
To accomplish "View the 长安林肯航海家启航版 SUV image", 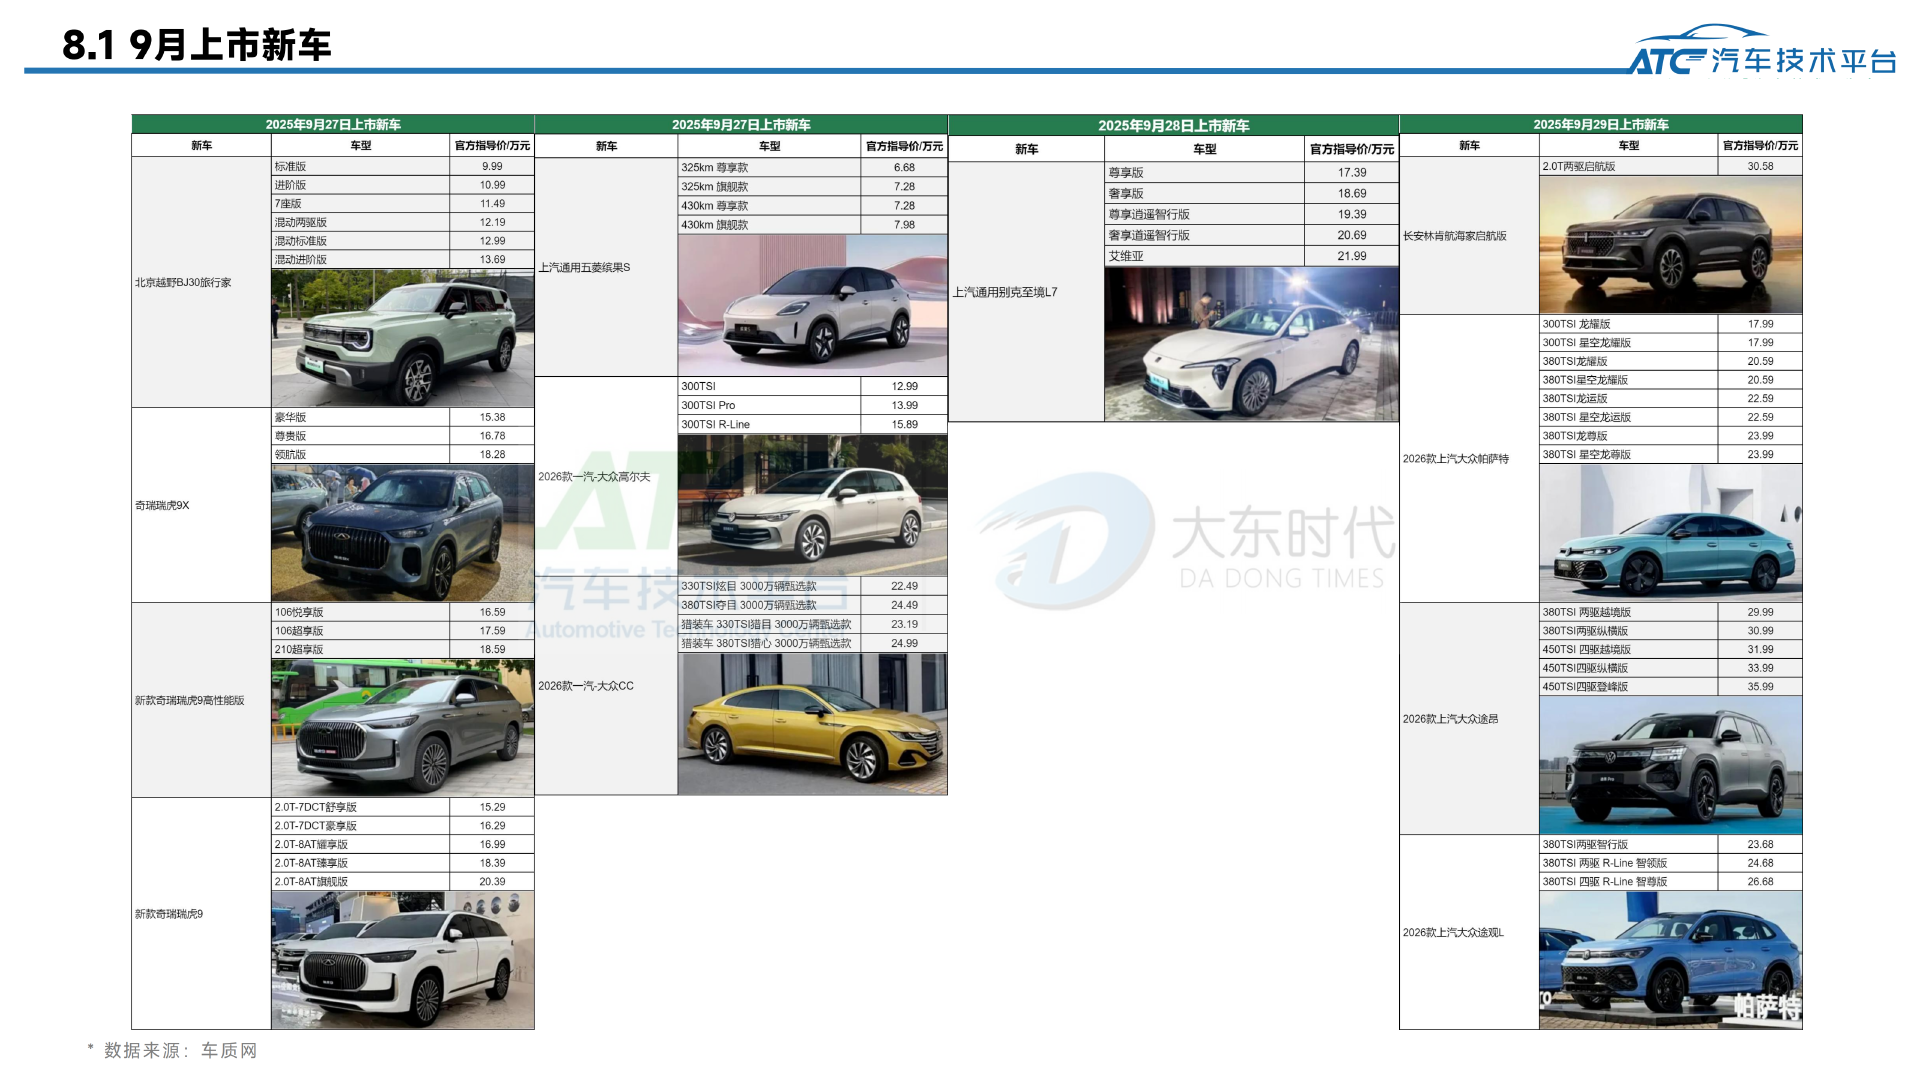I will coord(1670,245).
